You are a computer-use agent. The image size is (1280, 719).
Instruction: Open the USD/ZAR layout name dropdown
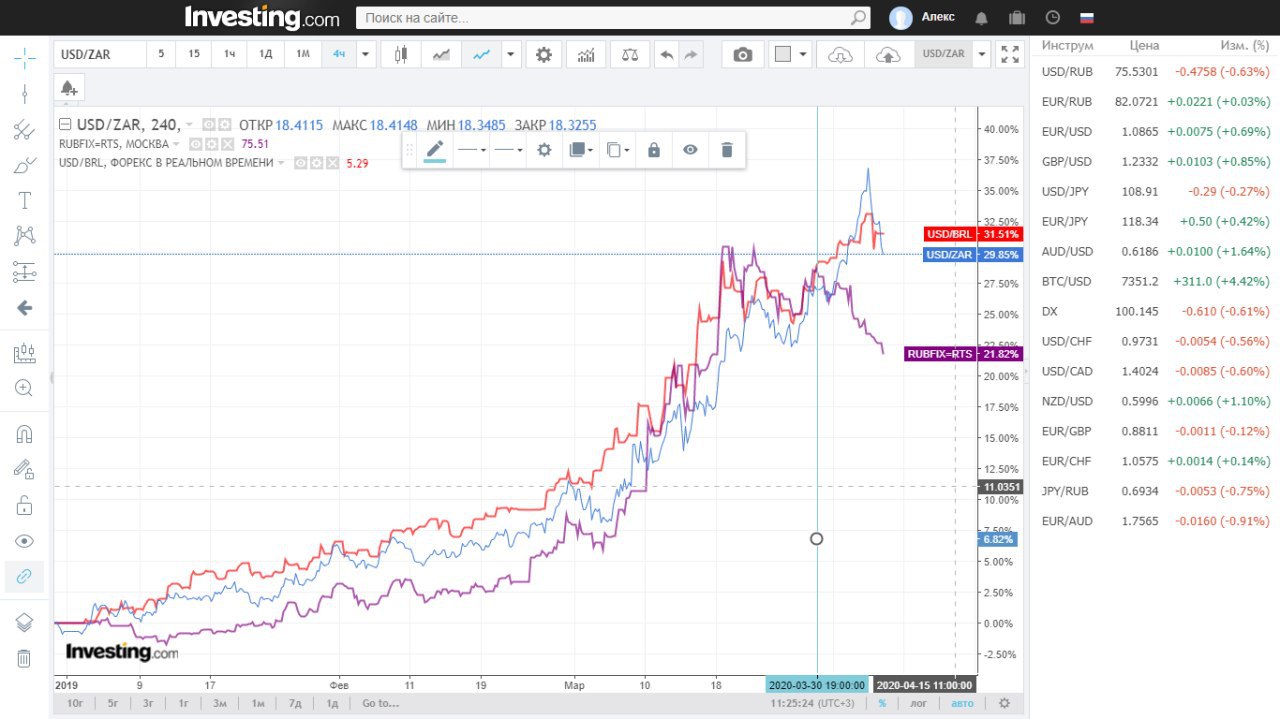(x=982, y=55)
